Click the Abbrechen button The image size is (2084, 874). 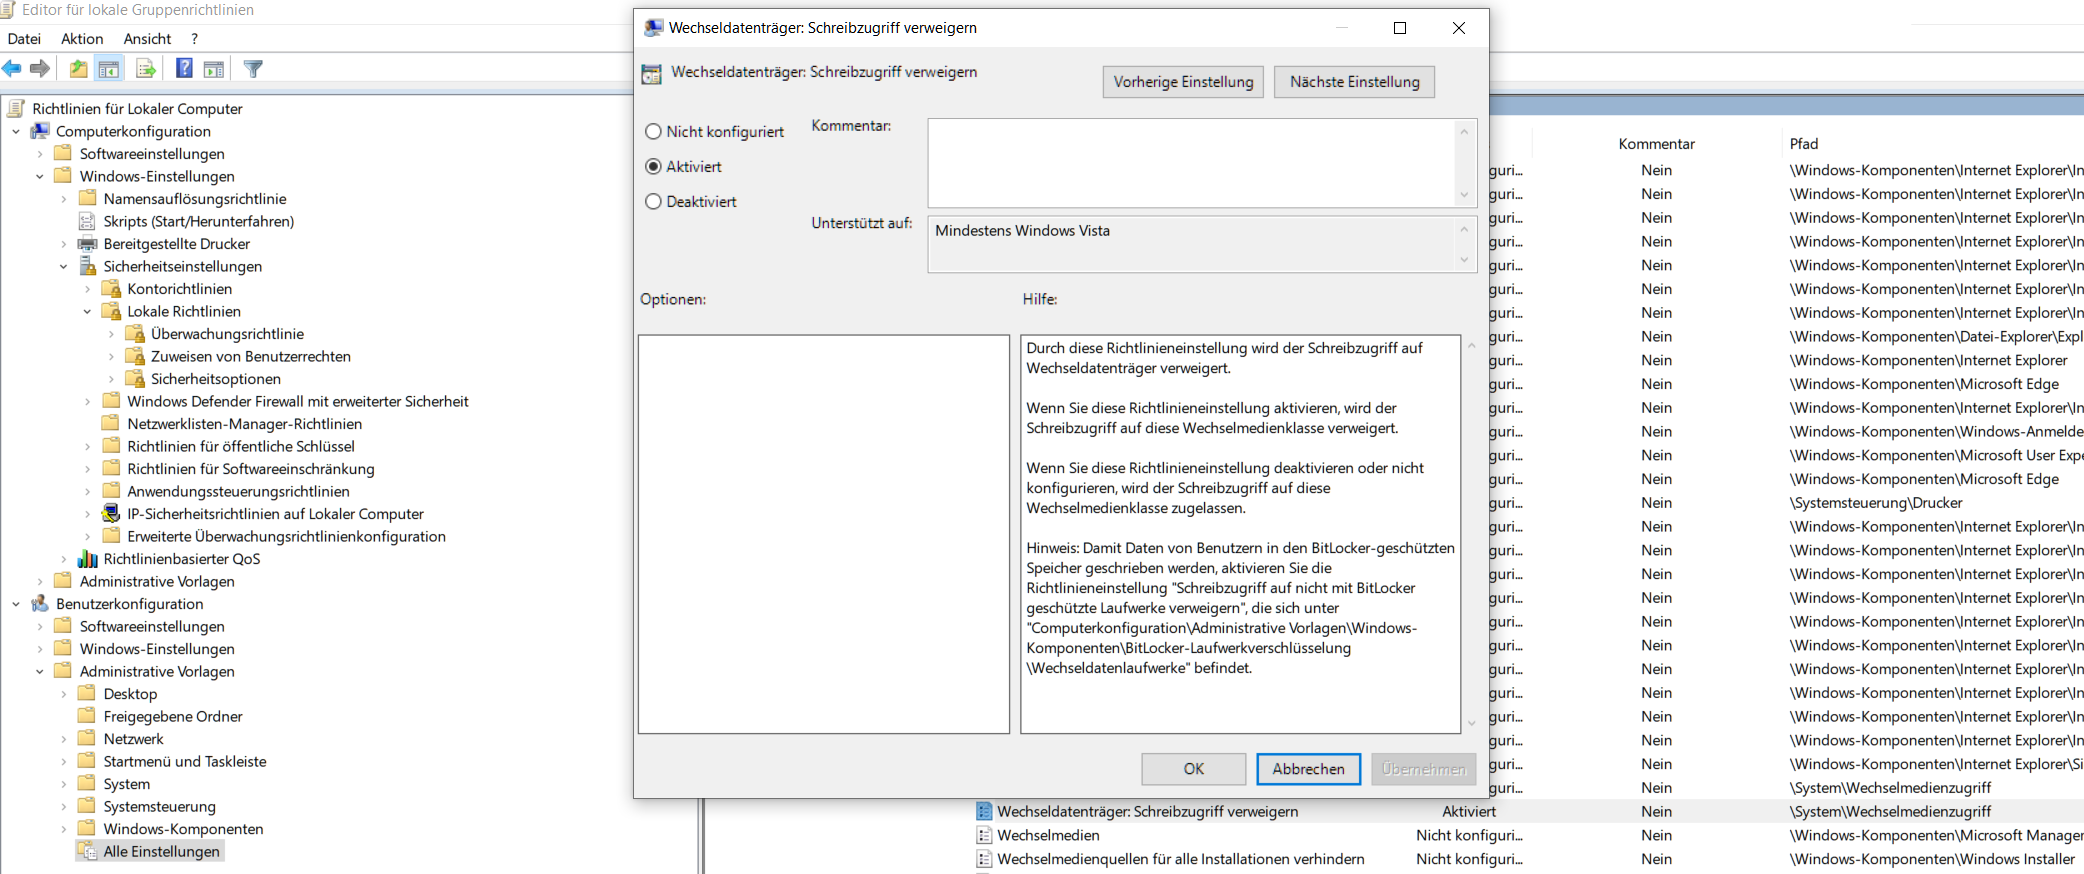tap(1308, 769)
